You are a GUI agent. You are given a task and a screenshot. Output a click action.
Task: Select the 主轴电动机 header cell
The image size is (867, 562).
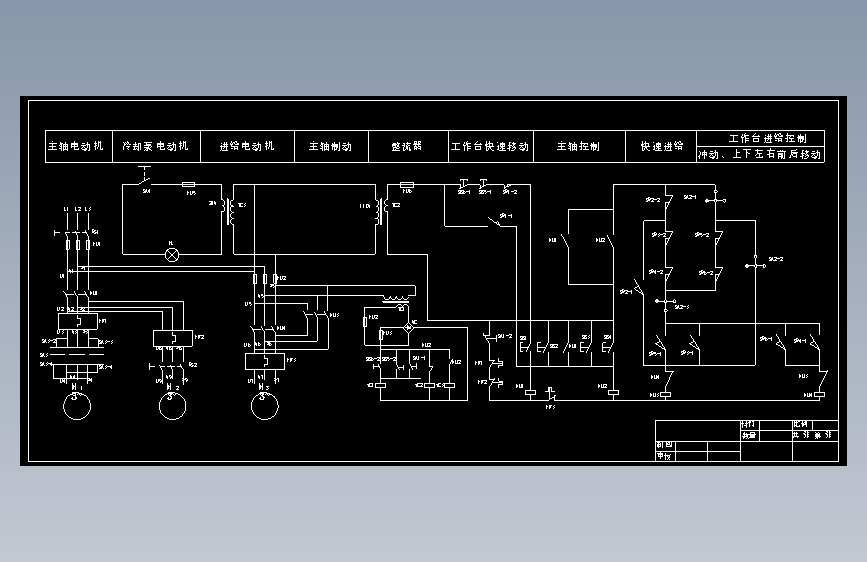[x=79, y=147]
